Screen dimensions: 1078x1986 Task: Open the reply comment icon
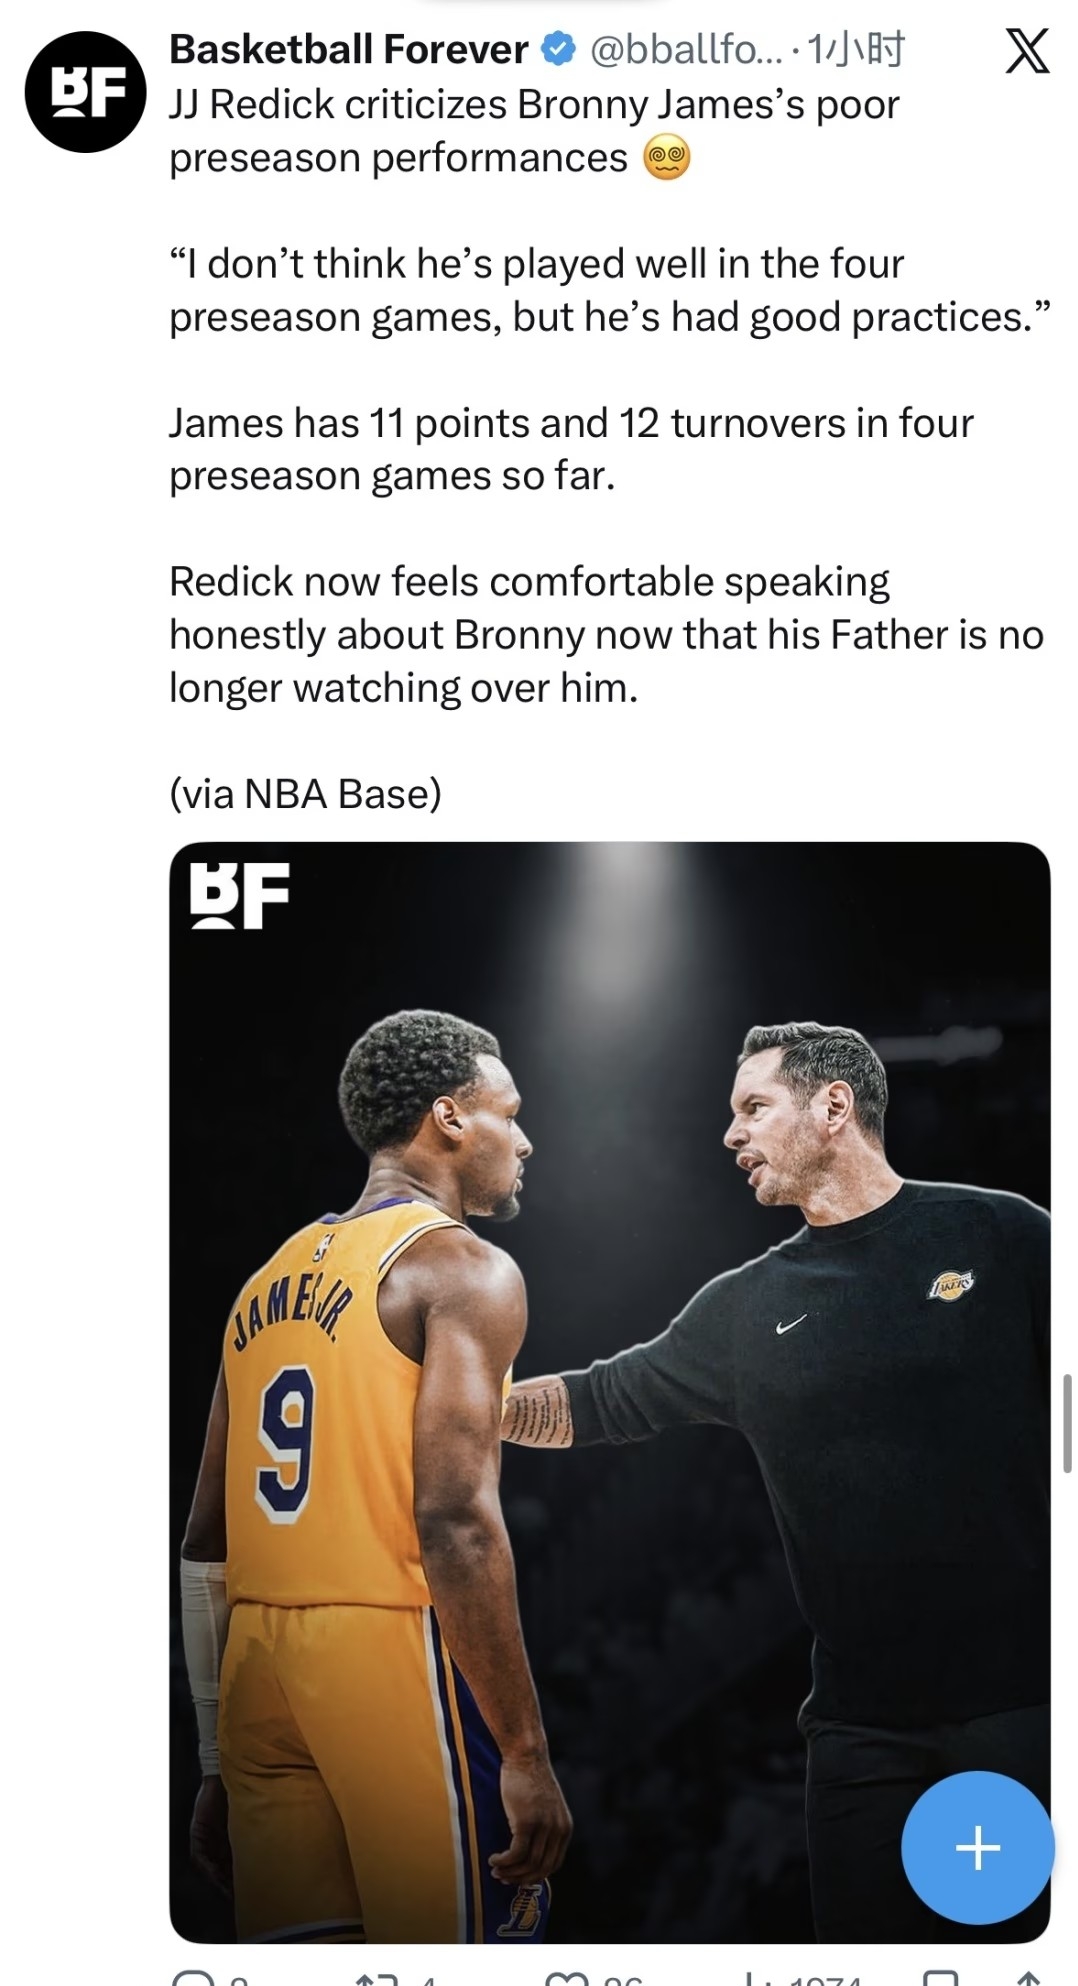[x=192, y=1978]
